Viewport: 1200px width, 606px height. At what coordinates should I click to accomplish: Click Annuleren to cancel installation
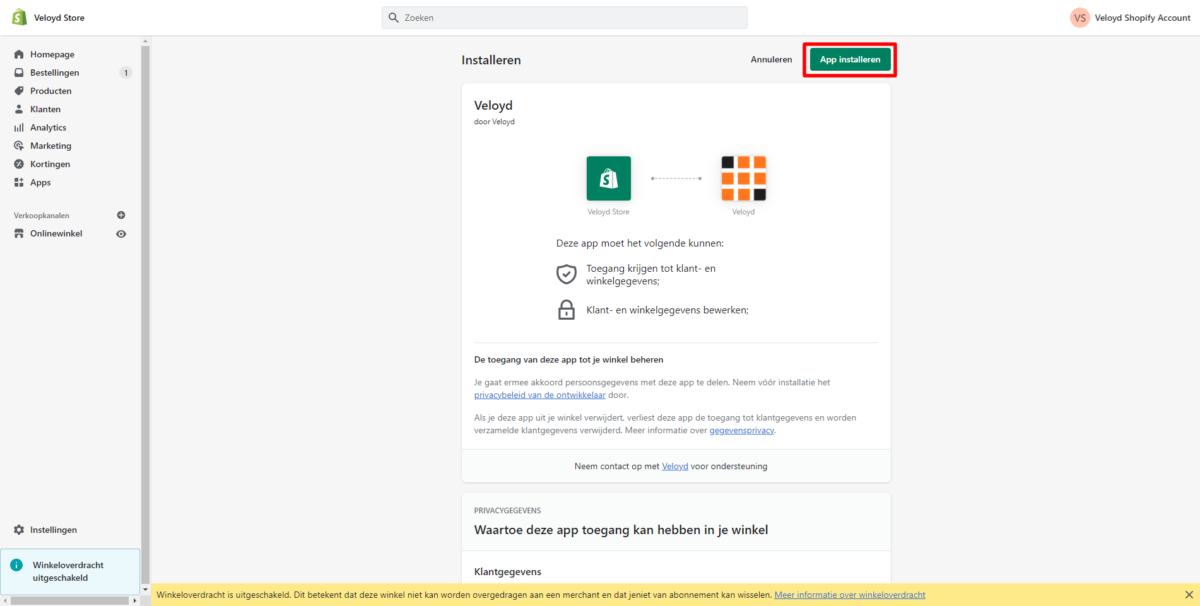[x=771, y=60]
